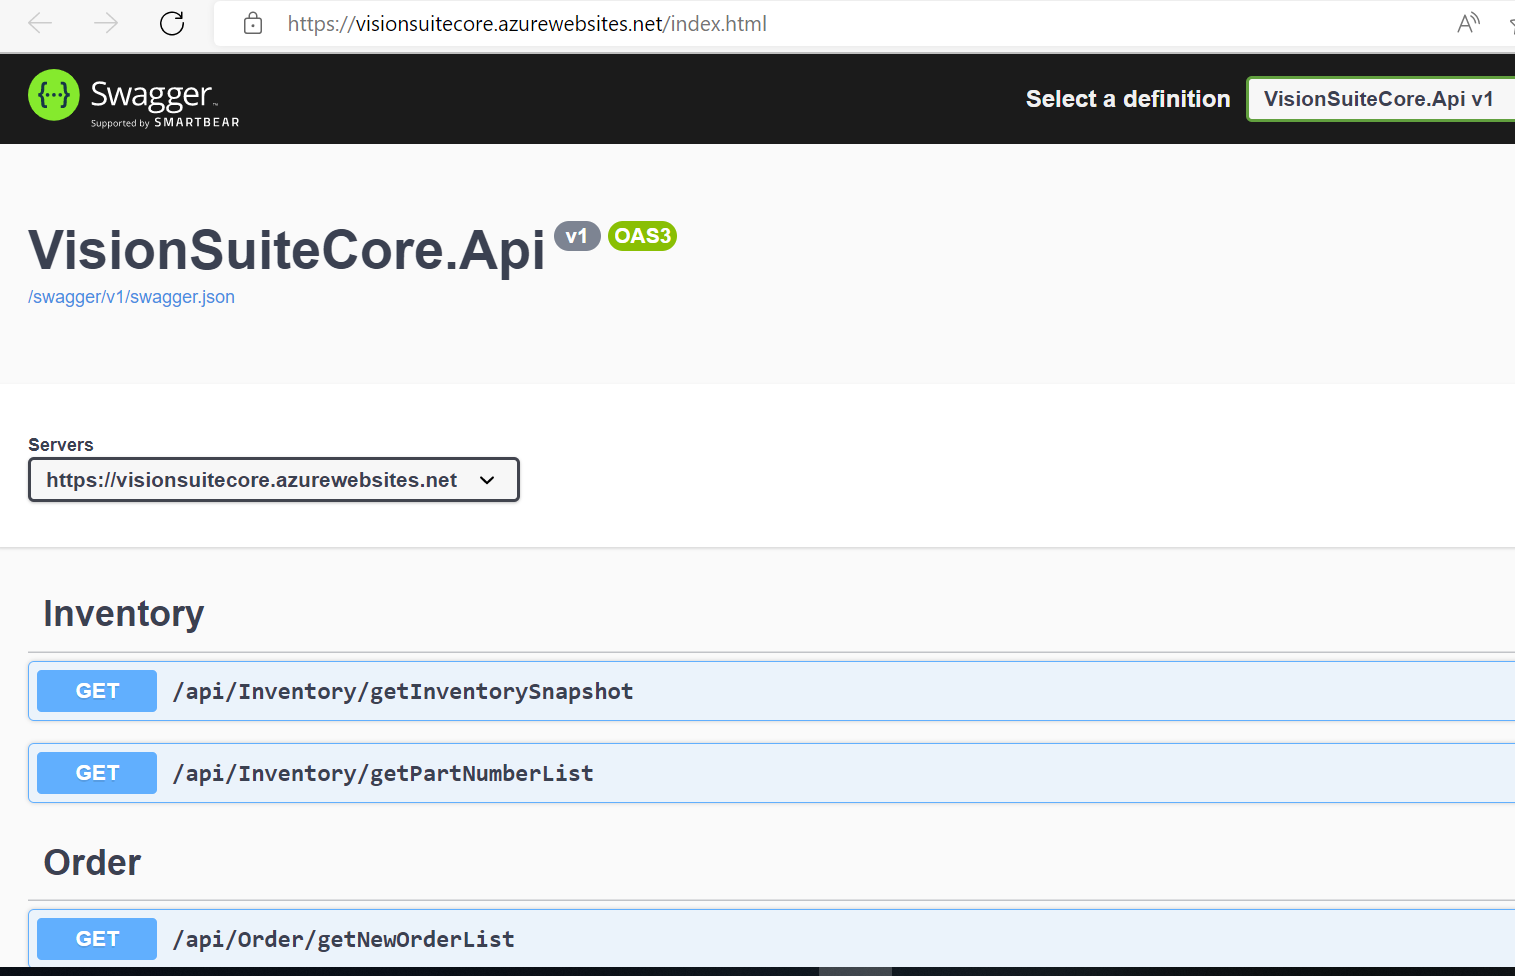This screenshot has height=976, width=1515.
Task: Open the Servers URL dropdown
Action: tap(273, 480)
